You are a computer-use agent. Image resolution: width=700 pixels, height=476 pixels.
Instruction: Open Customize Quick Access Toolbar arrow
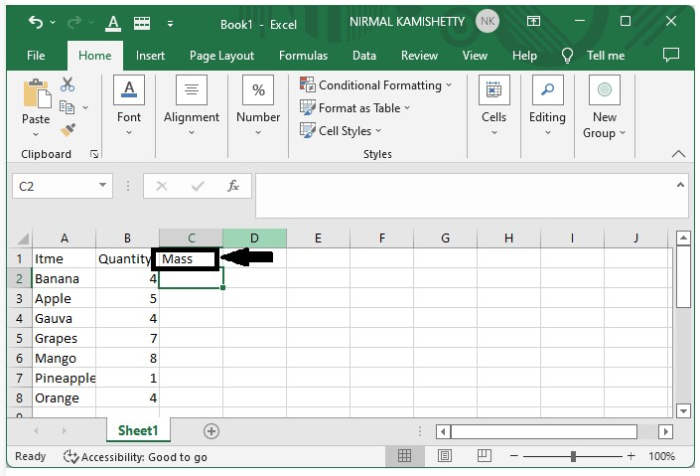pos(170,24)
